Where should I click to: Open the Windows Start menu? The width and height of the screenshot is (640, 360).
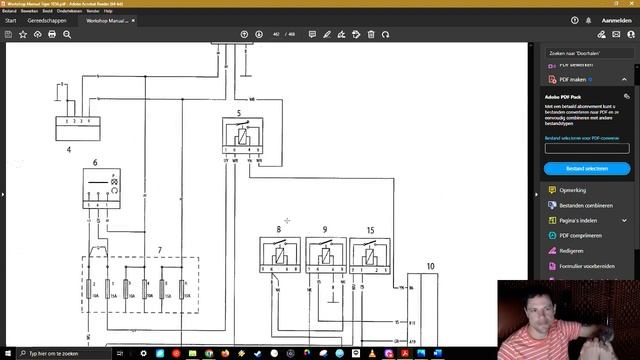8,353
